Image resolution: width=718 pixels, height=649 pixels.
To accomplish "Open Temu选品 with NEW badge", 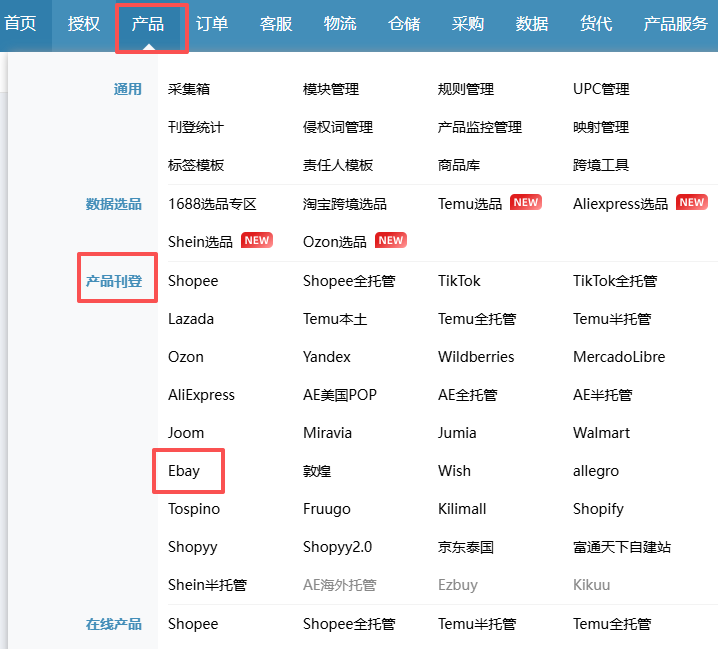I will tap(470, 204).
